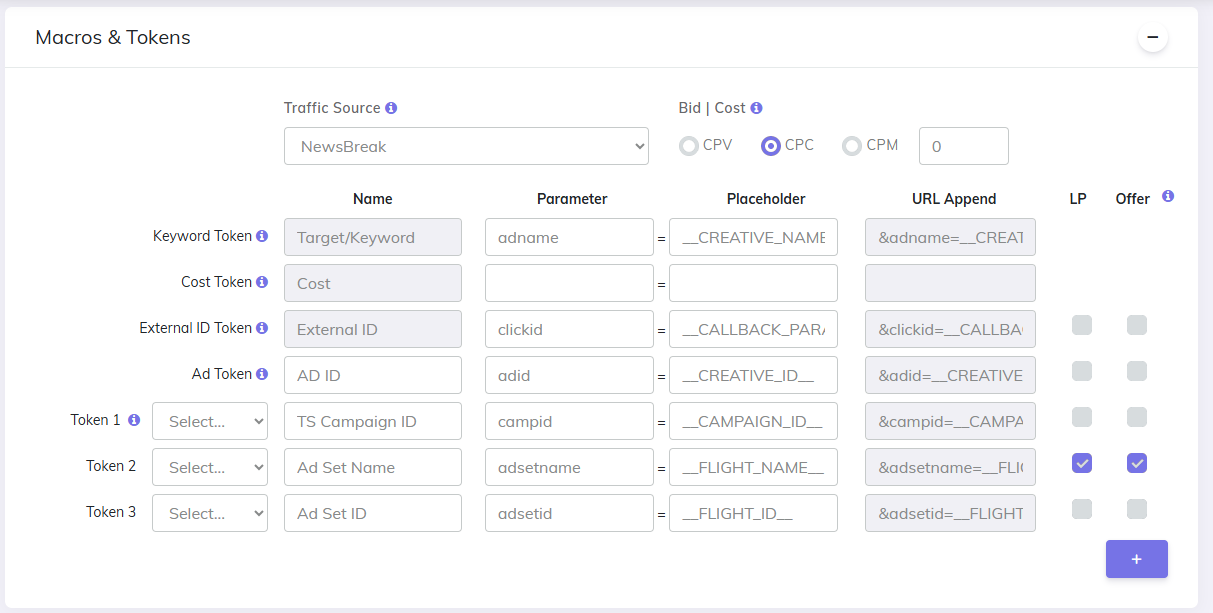The image size is (1213, 613).
Task: Open the Traffic Source info tooltip icon
Action: point(391,107)
